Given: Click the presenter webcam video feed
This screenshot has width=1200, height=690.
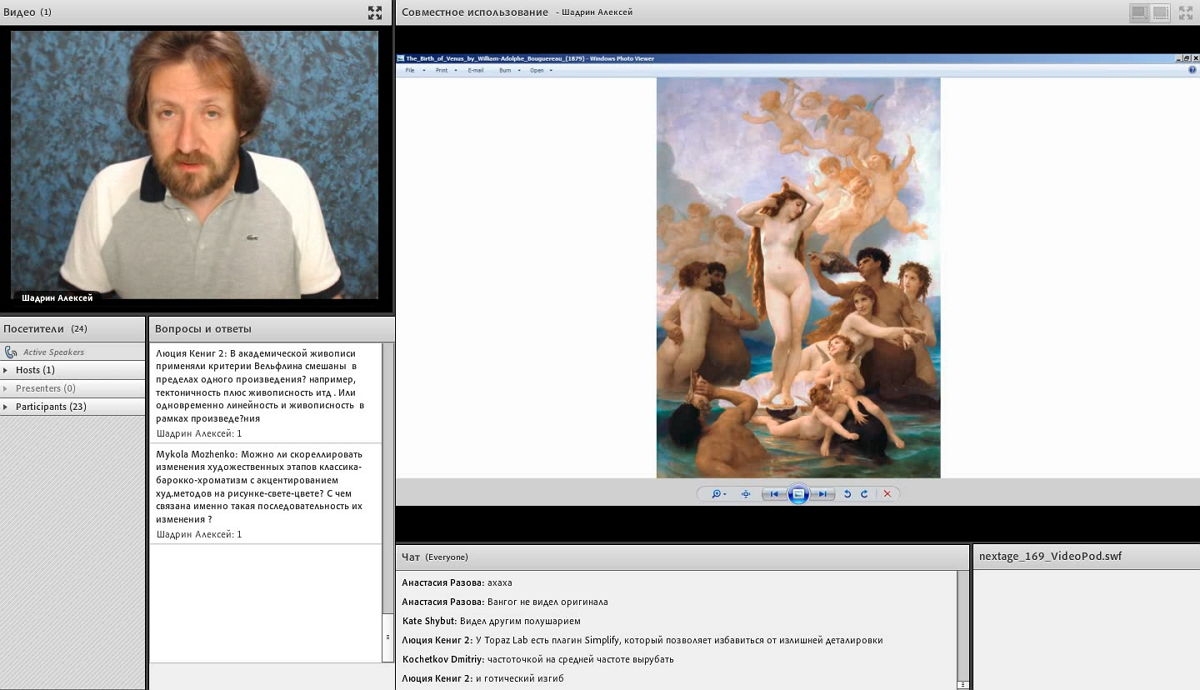Looking at the screenshot, I should 195,165.
